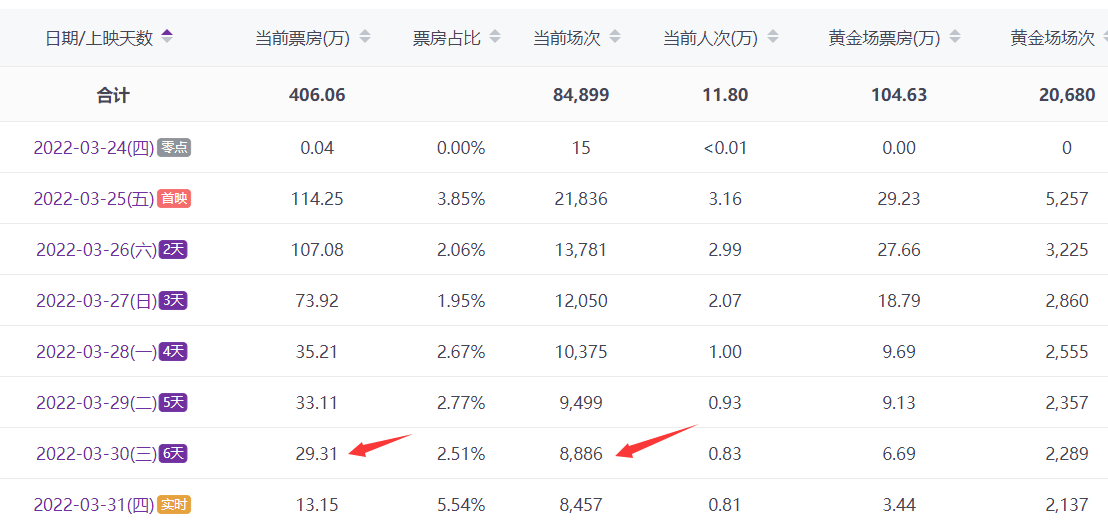Select admissions value 3.16
This screenshot has height=524, width=1108.
click(x=725, y=199)
